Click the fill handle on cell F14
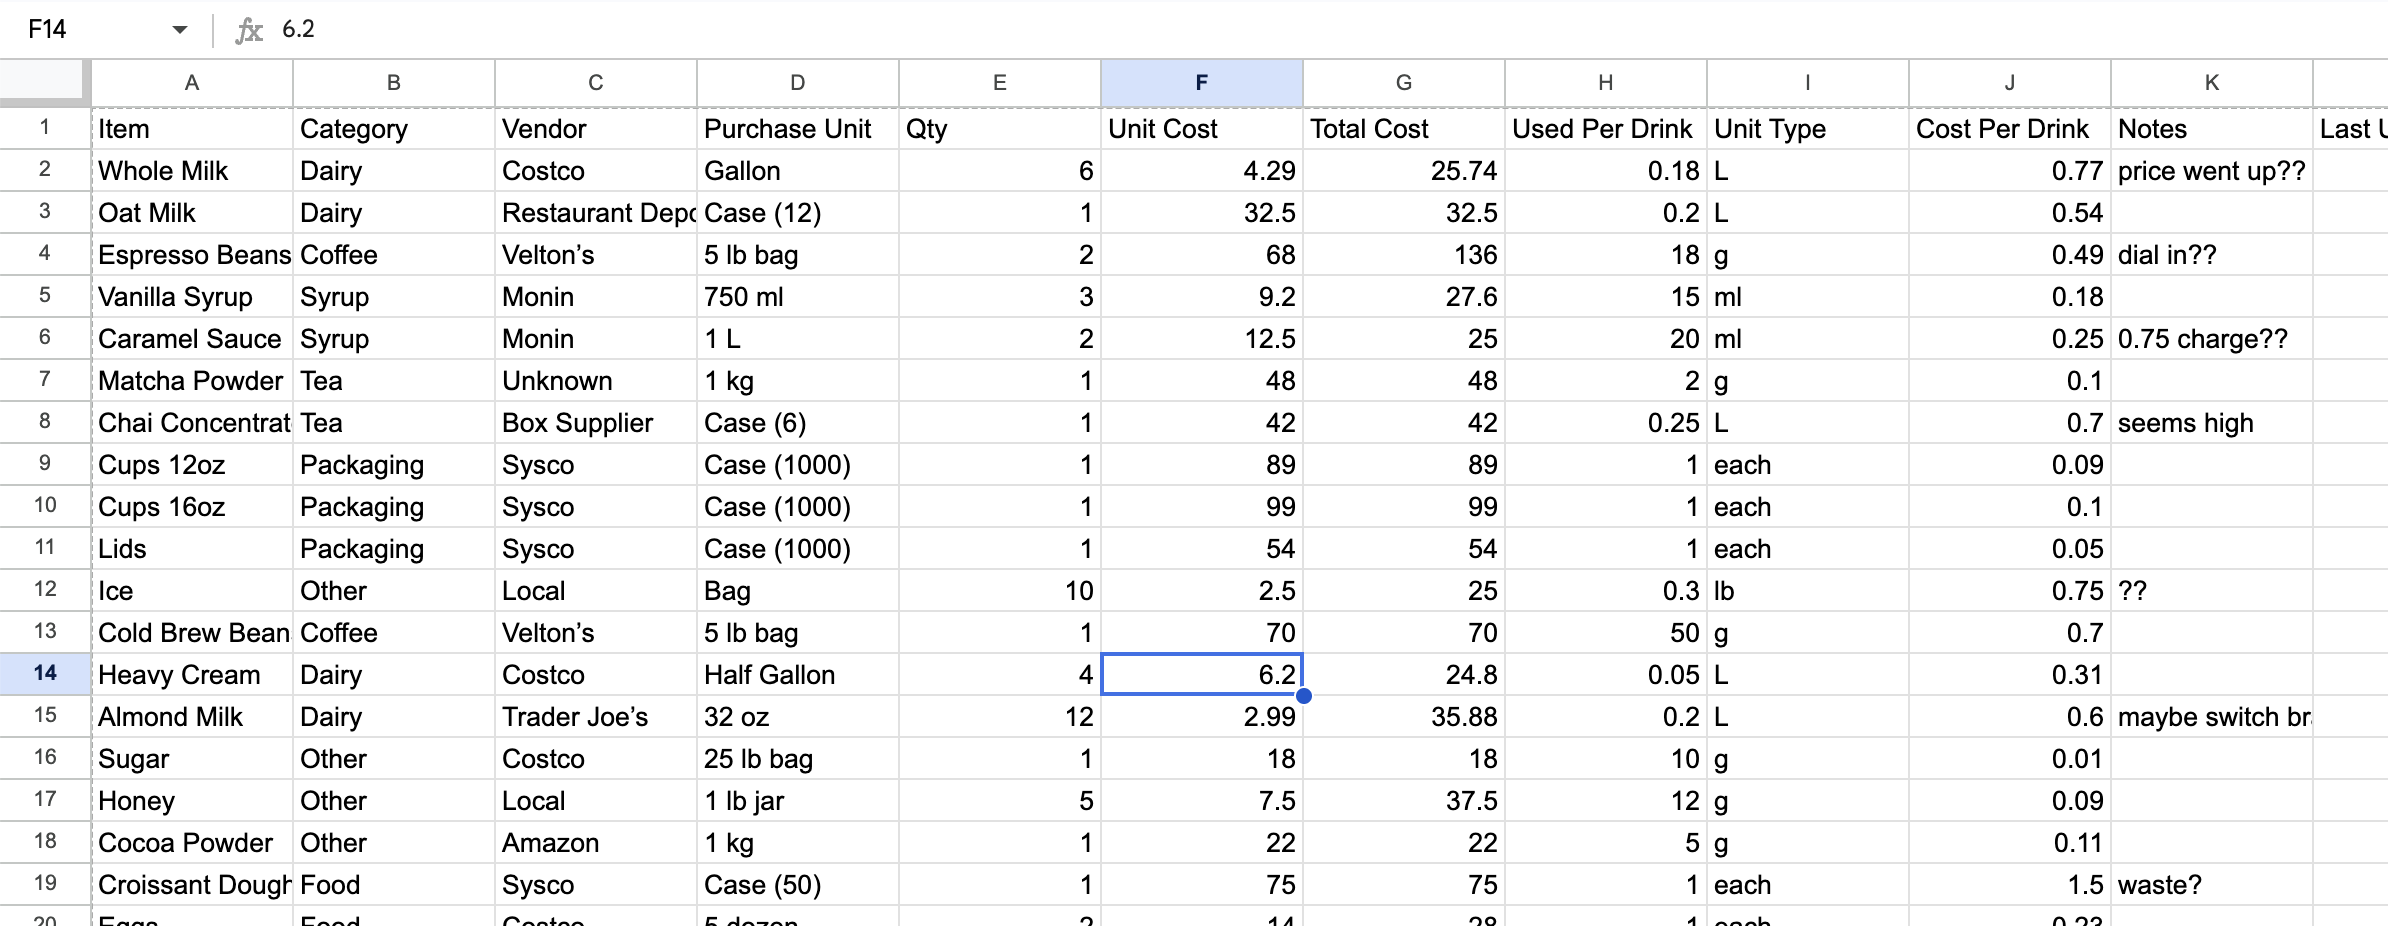This screenshot has width=2388, height=926. point(1303,695)
